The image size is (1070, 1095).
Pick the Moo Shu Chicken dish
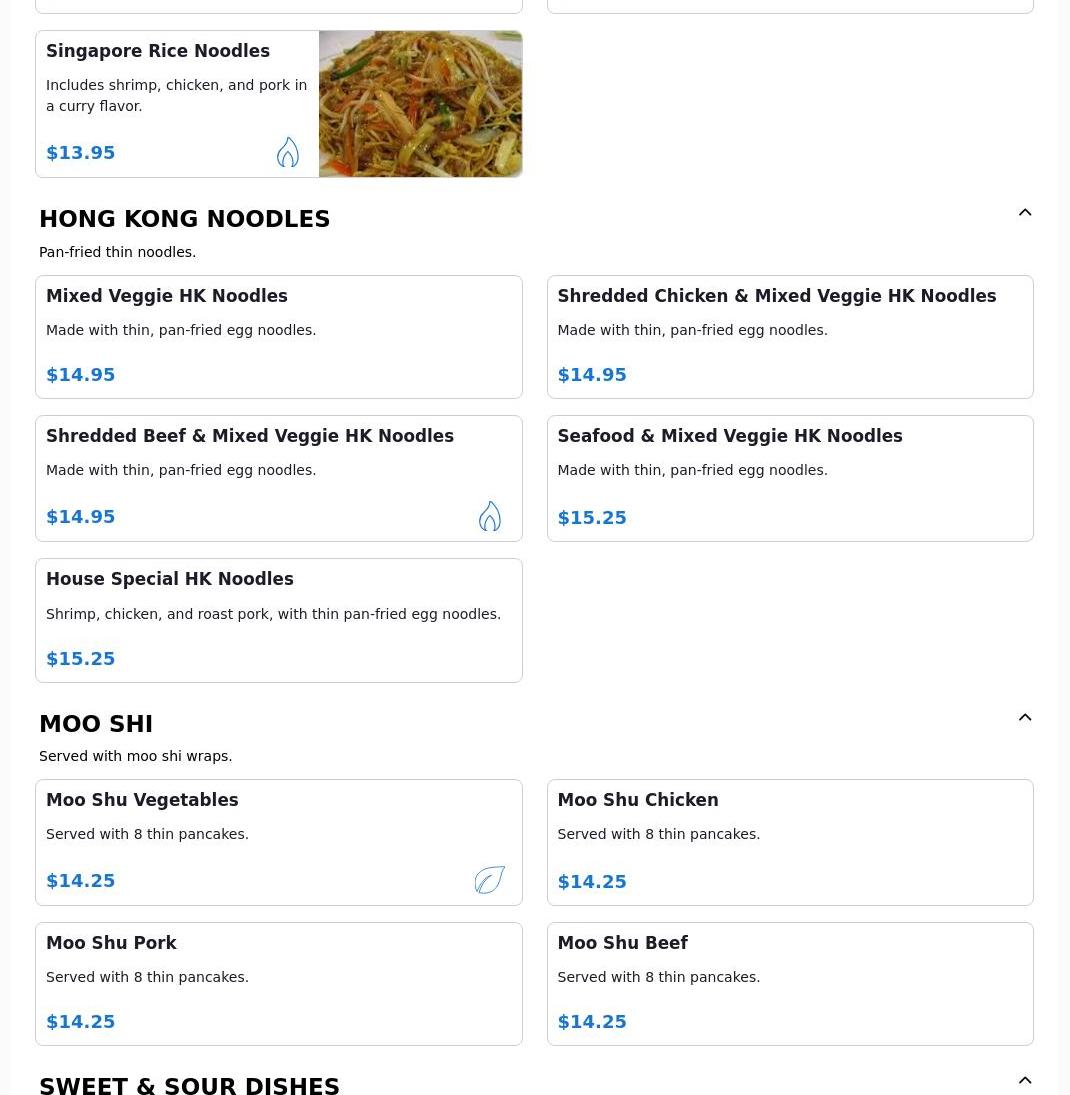[789, 842]
